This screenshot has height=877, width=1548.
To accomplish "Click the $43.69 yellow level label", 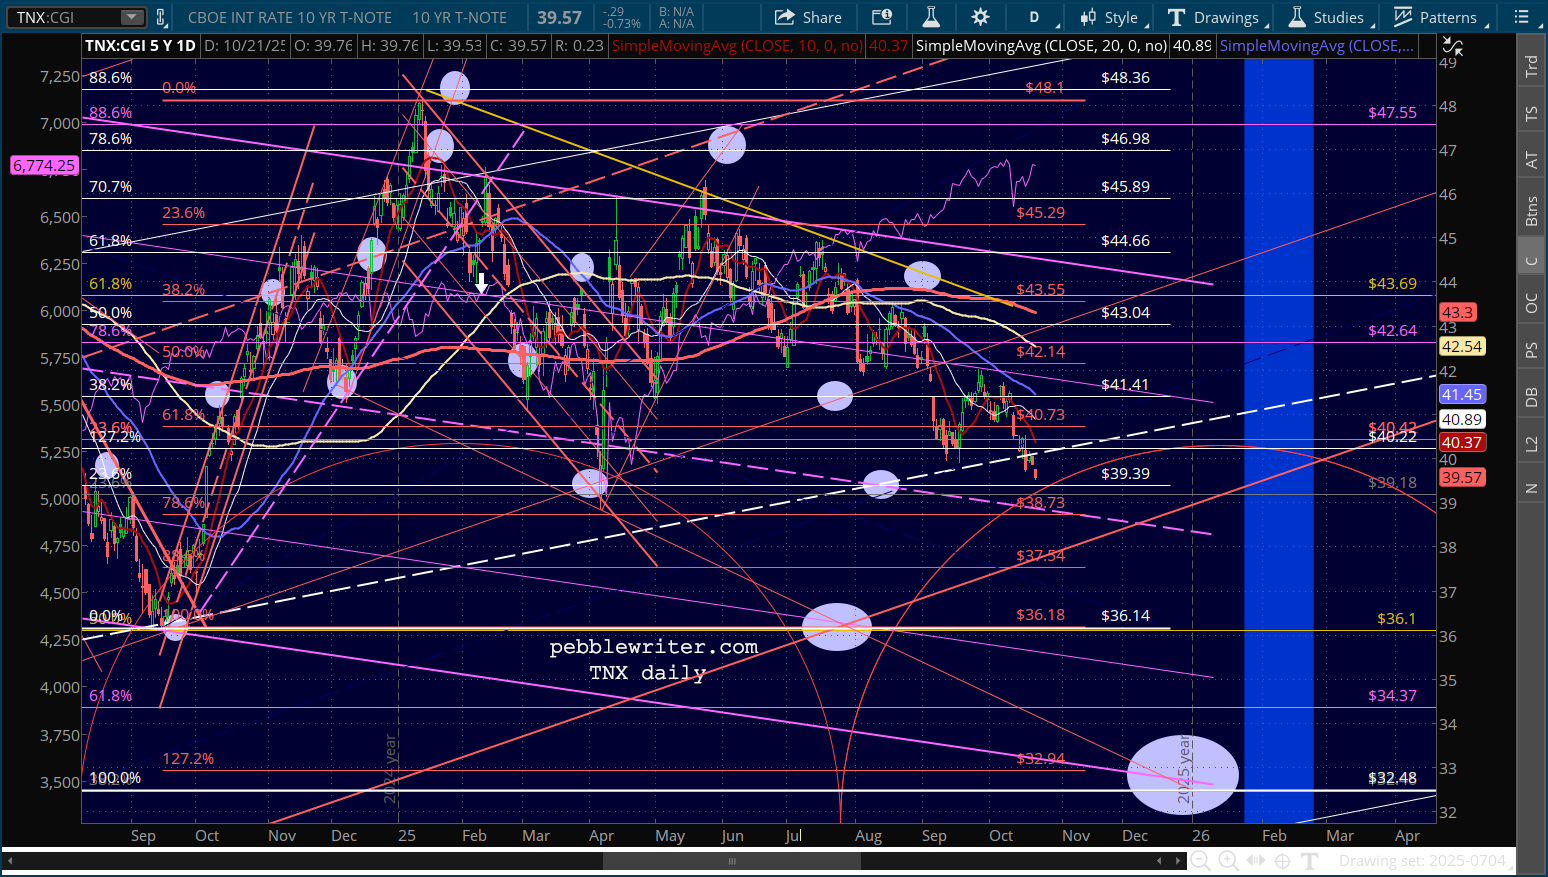I will pyautogui.click(x=1392, y=283).
